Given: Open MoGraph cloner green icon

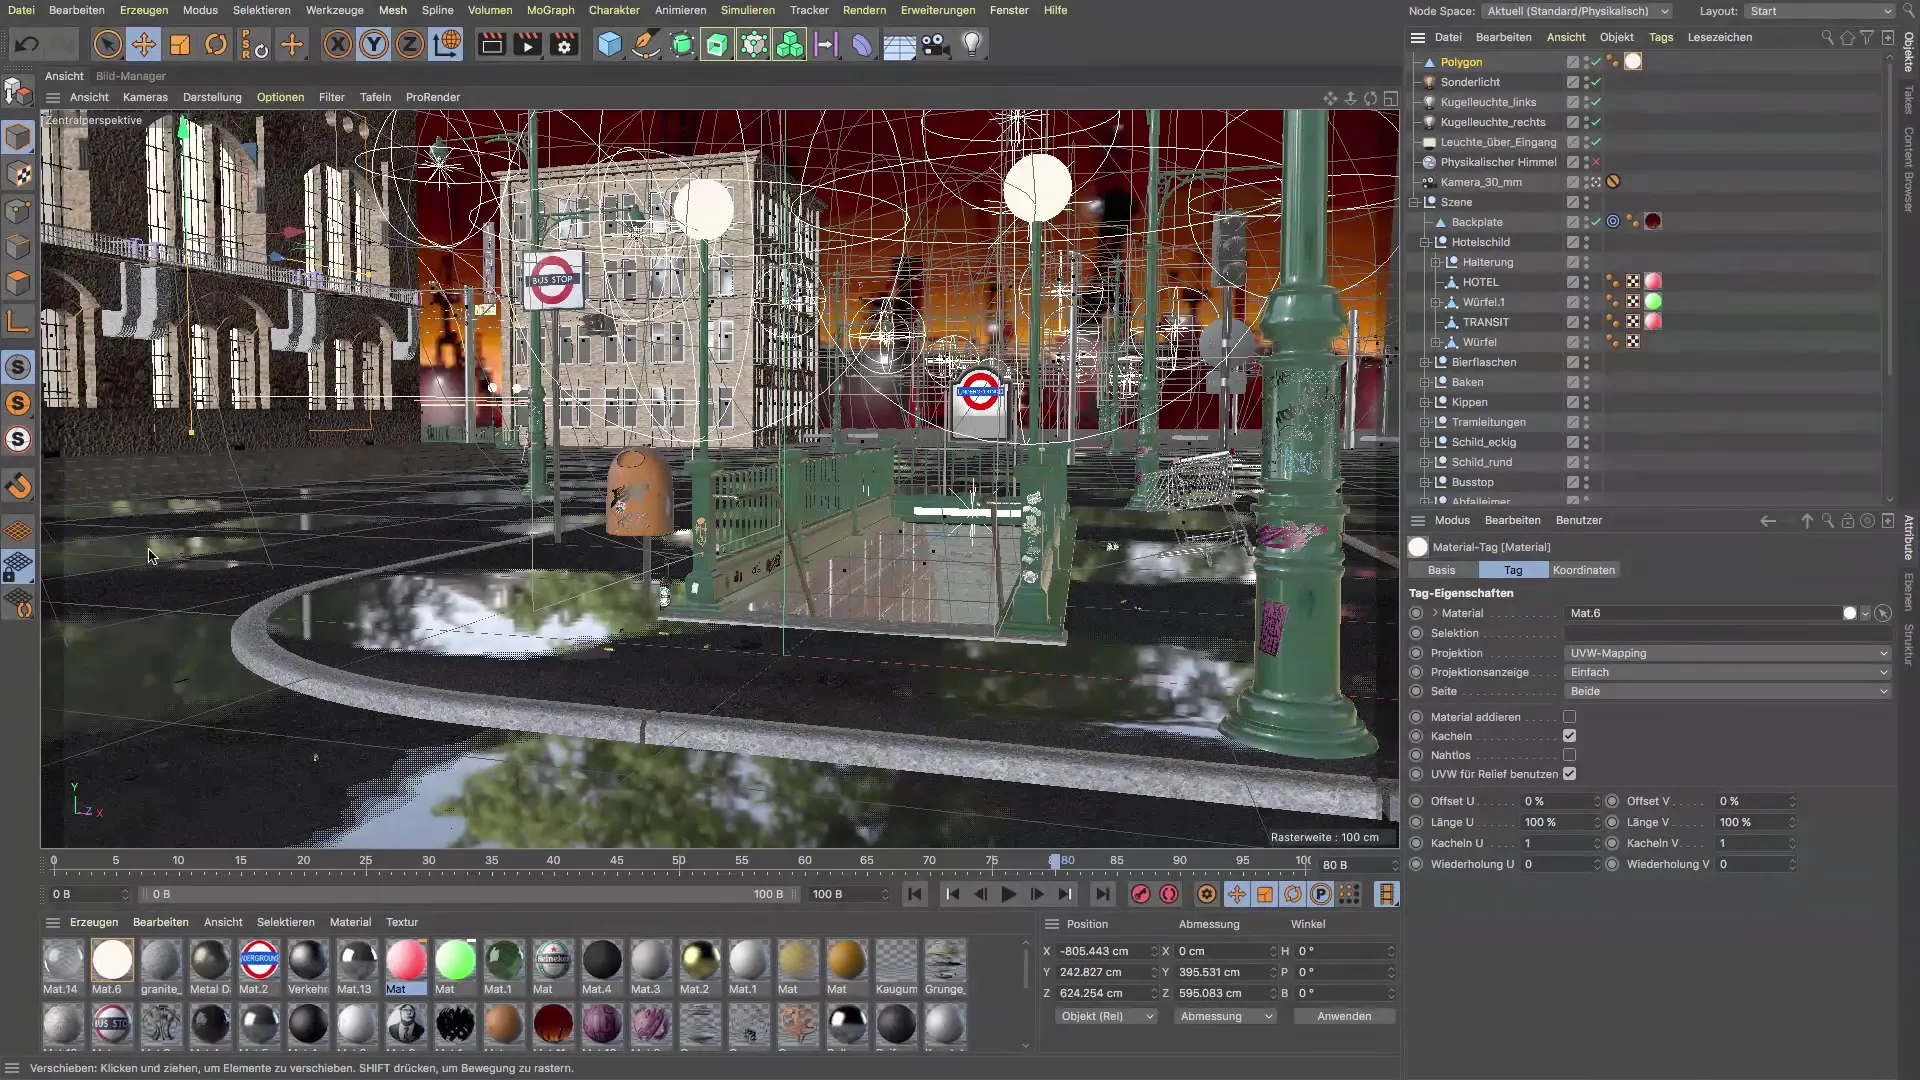Looking at the screenshot, I should (x=790, y=45).
